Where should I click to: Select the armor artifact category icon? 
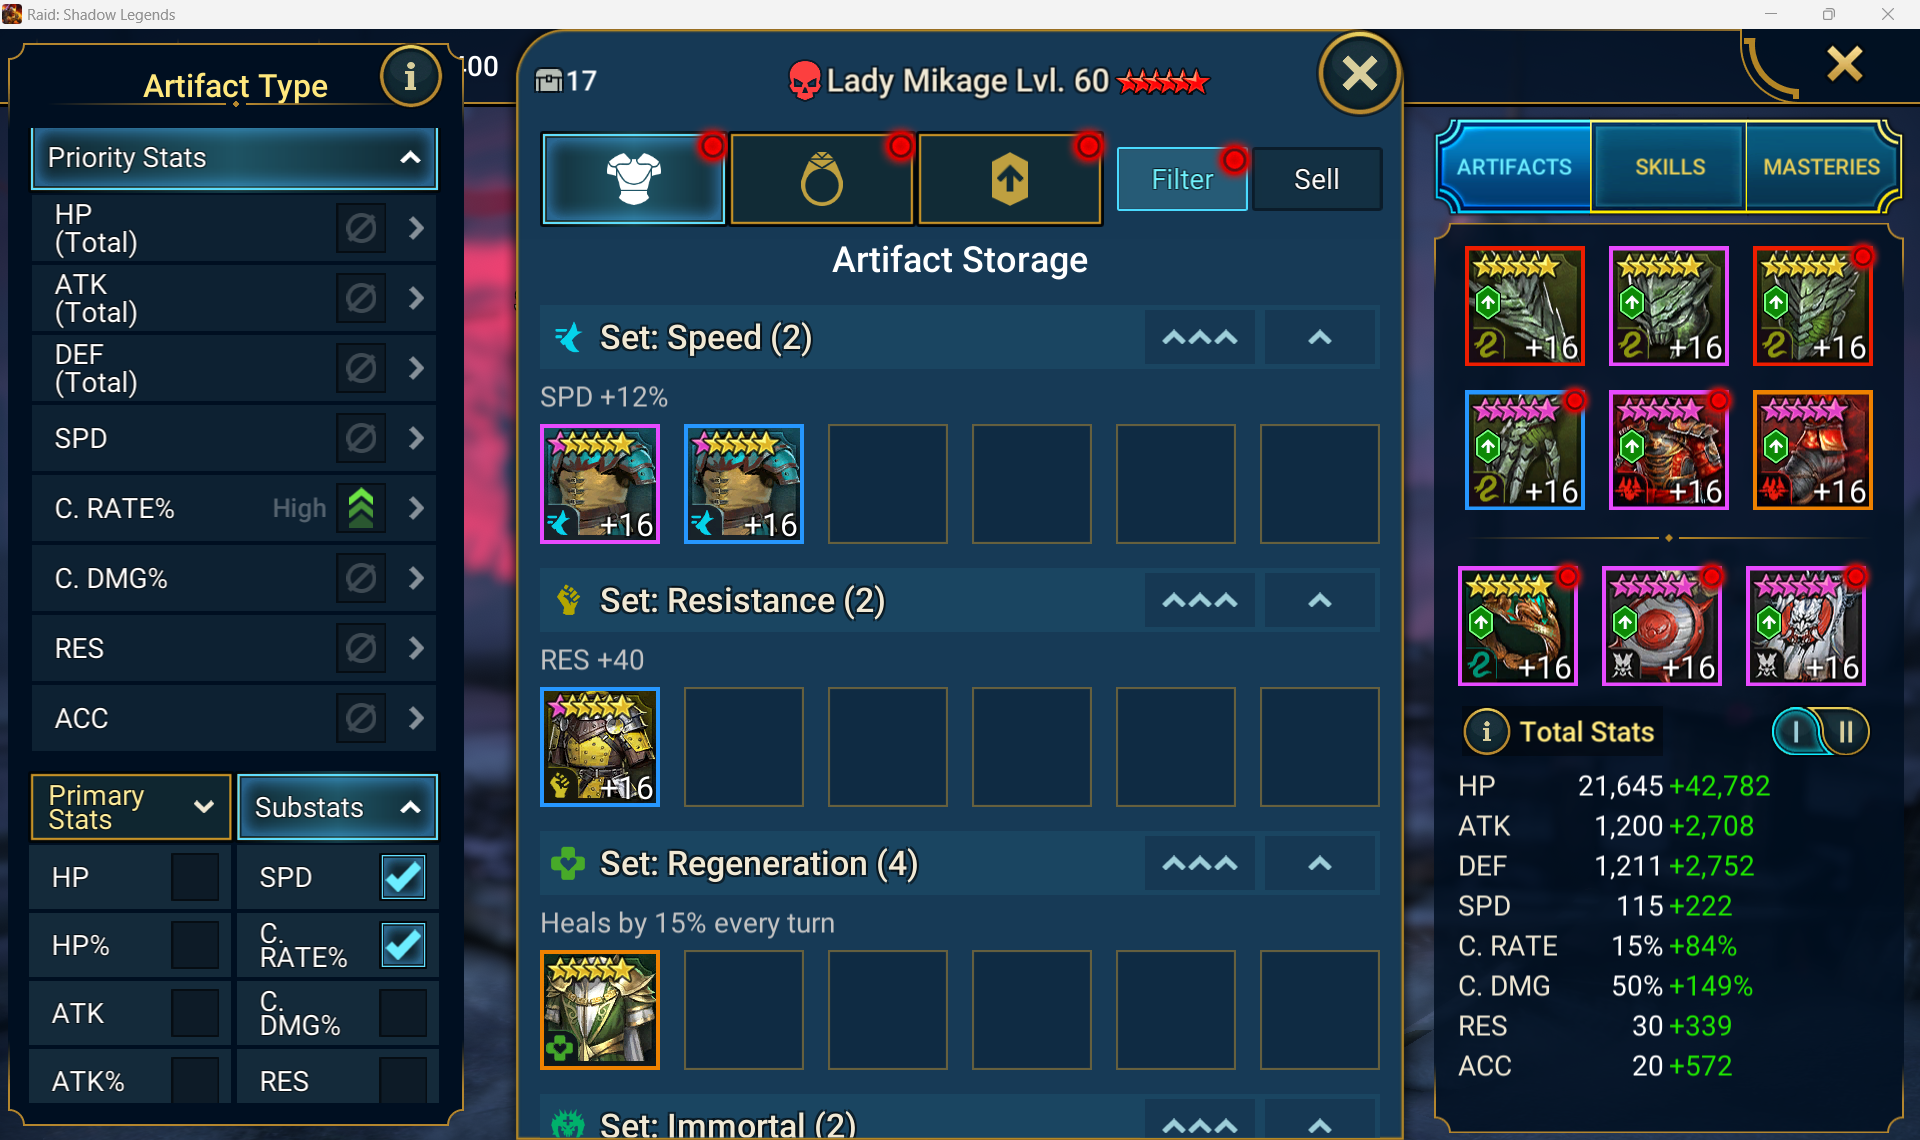coord(633,179)
